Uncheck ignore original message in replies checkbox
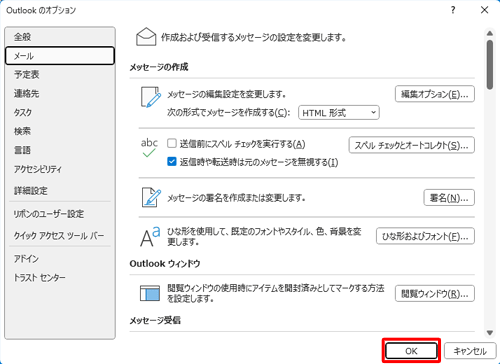The height and width of the screenshot is (364, 500). pyautogui.click(x=172, y=162)
